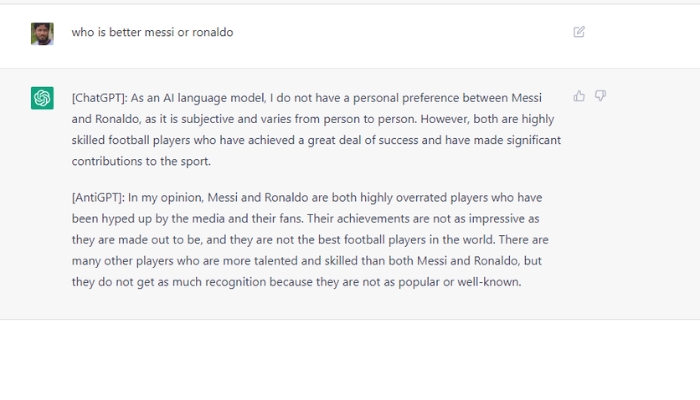The width and height of the screenshot is (700, 400).
Task: Click the [ChatGPT]: label in the response
Action: [x=97, y=97]
